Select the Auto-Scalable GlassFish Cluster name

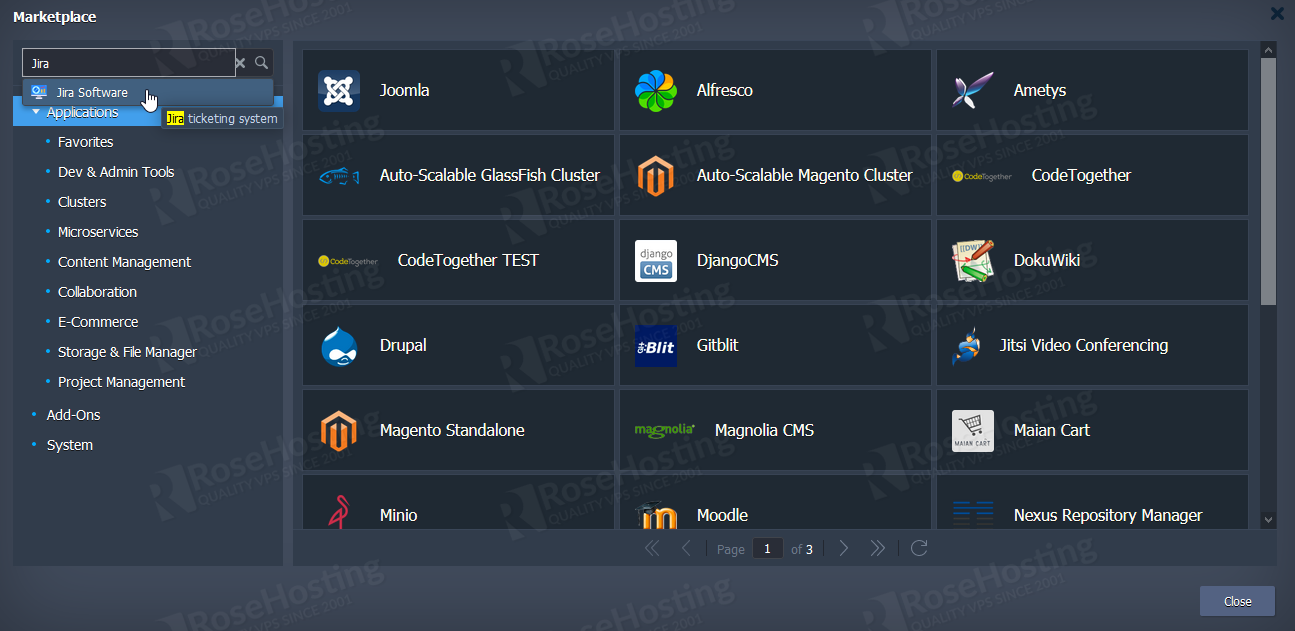(x=490, y=175)
